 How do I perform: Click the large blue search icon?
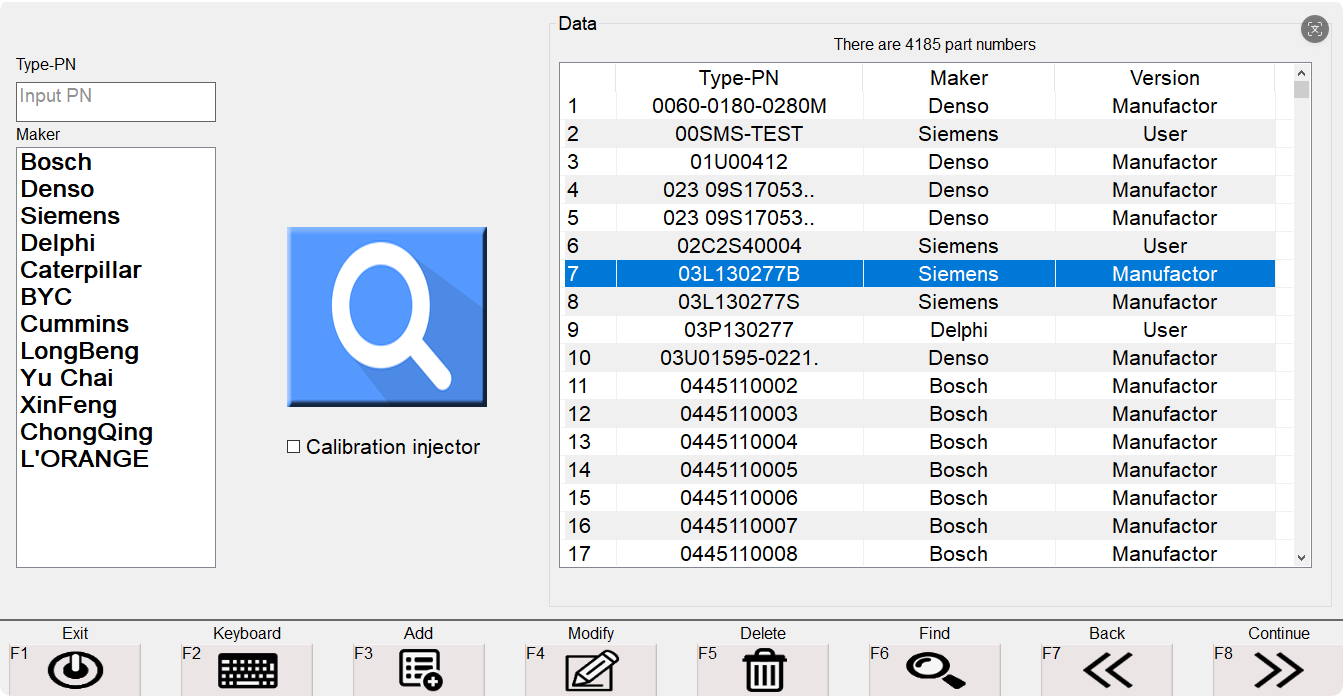pos(386,316)
